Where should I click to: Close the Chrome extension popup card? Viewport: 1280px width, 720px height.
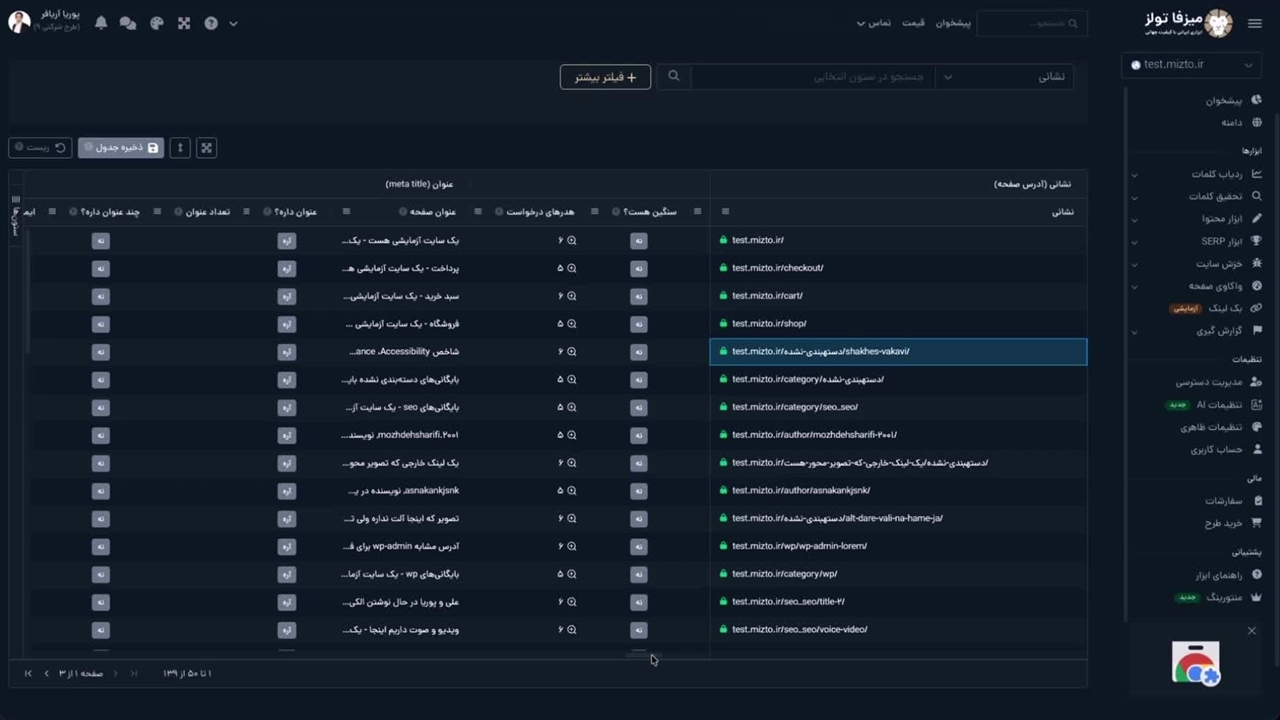tap(1251, 631)
